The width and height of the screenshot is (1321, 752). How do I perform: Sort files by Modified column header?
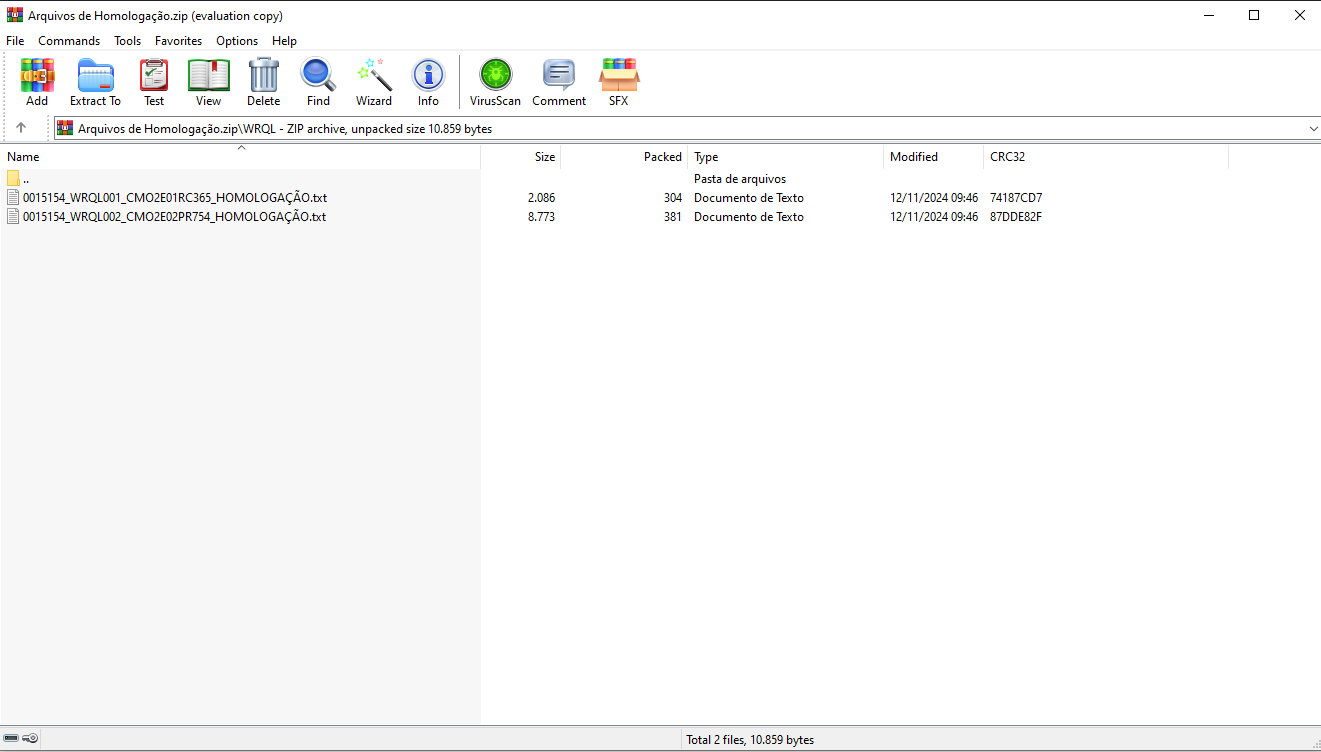pos(914,157)
